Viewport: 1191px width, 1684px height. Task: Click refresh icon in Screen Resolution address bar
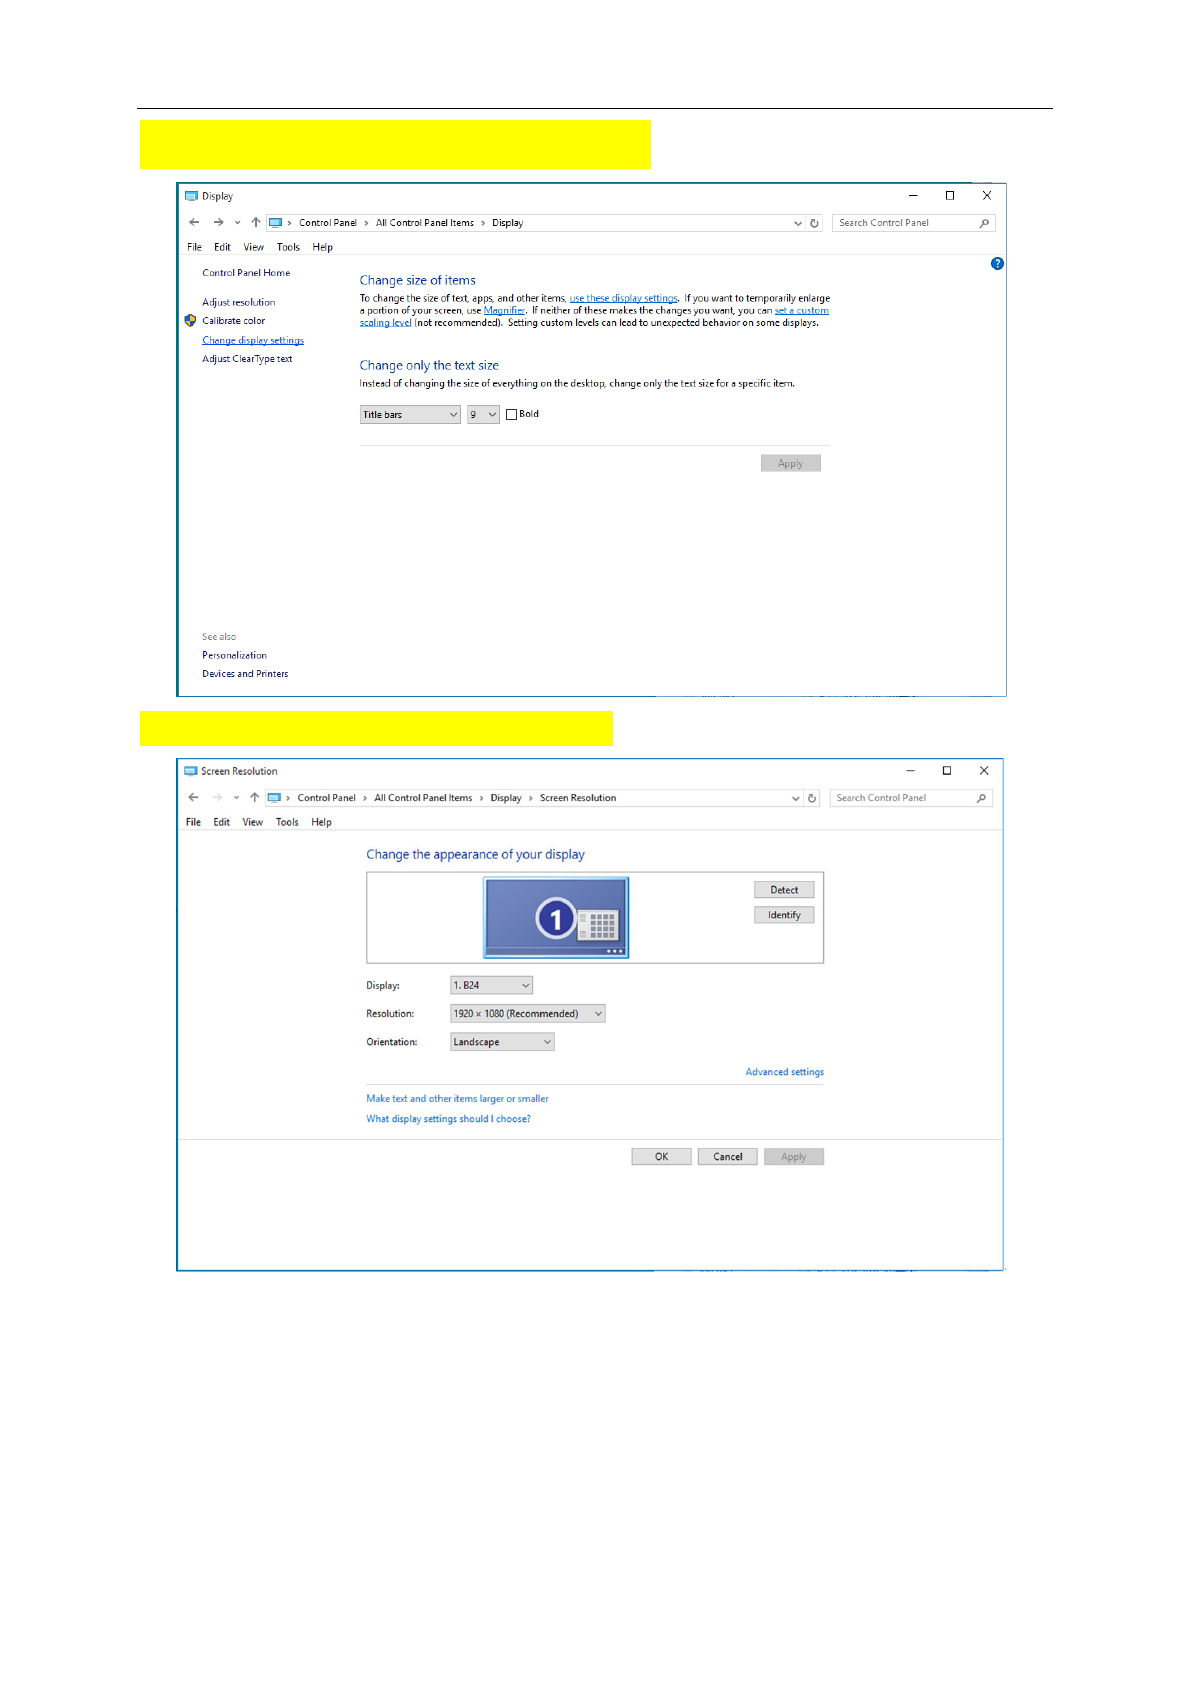pos(812,798)
